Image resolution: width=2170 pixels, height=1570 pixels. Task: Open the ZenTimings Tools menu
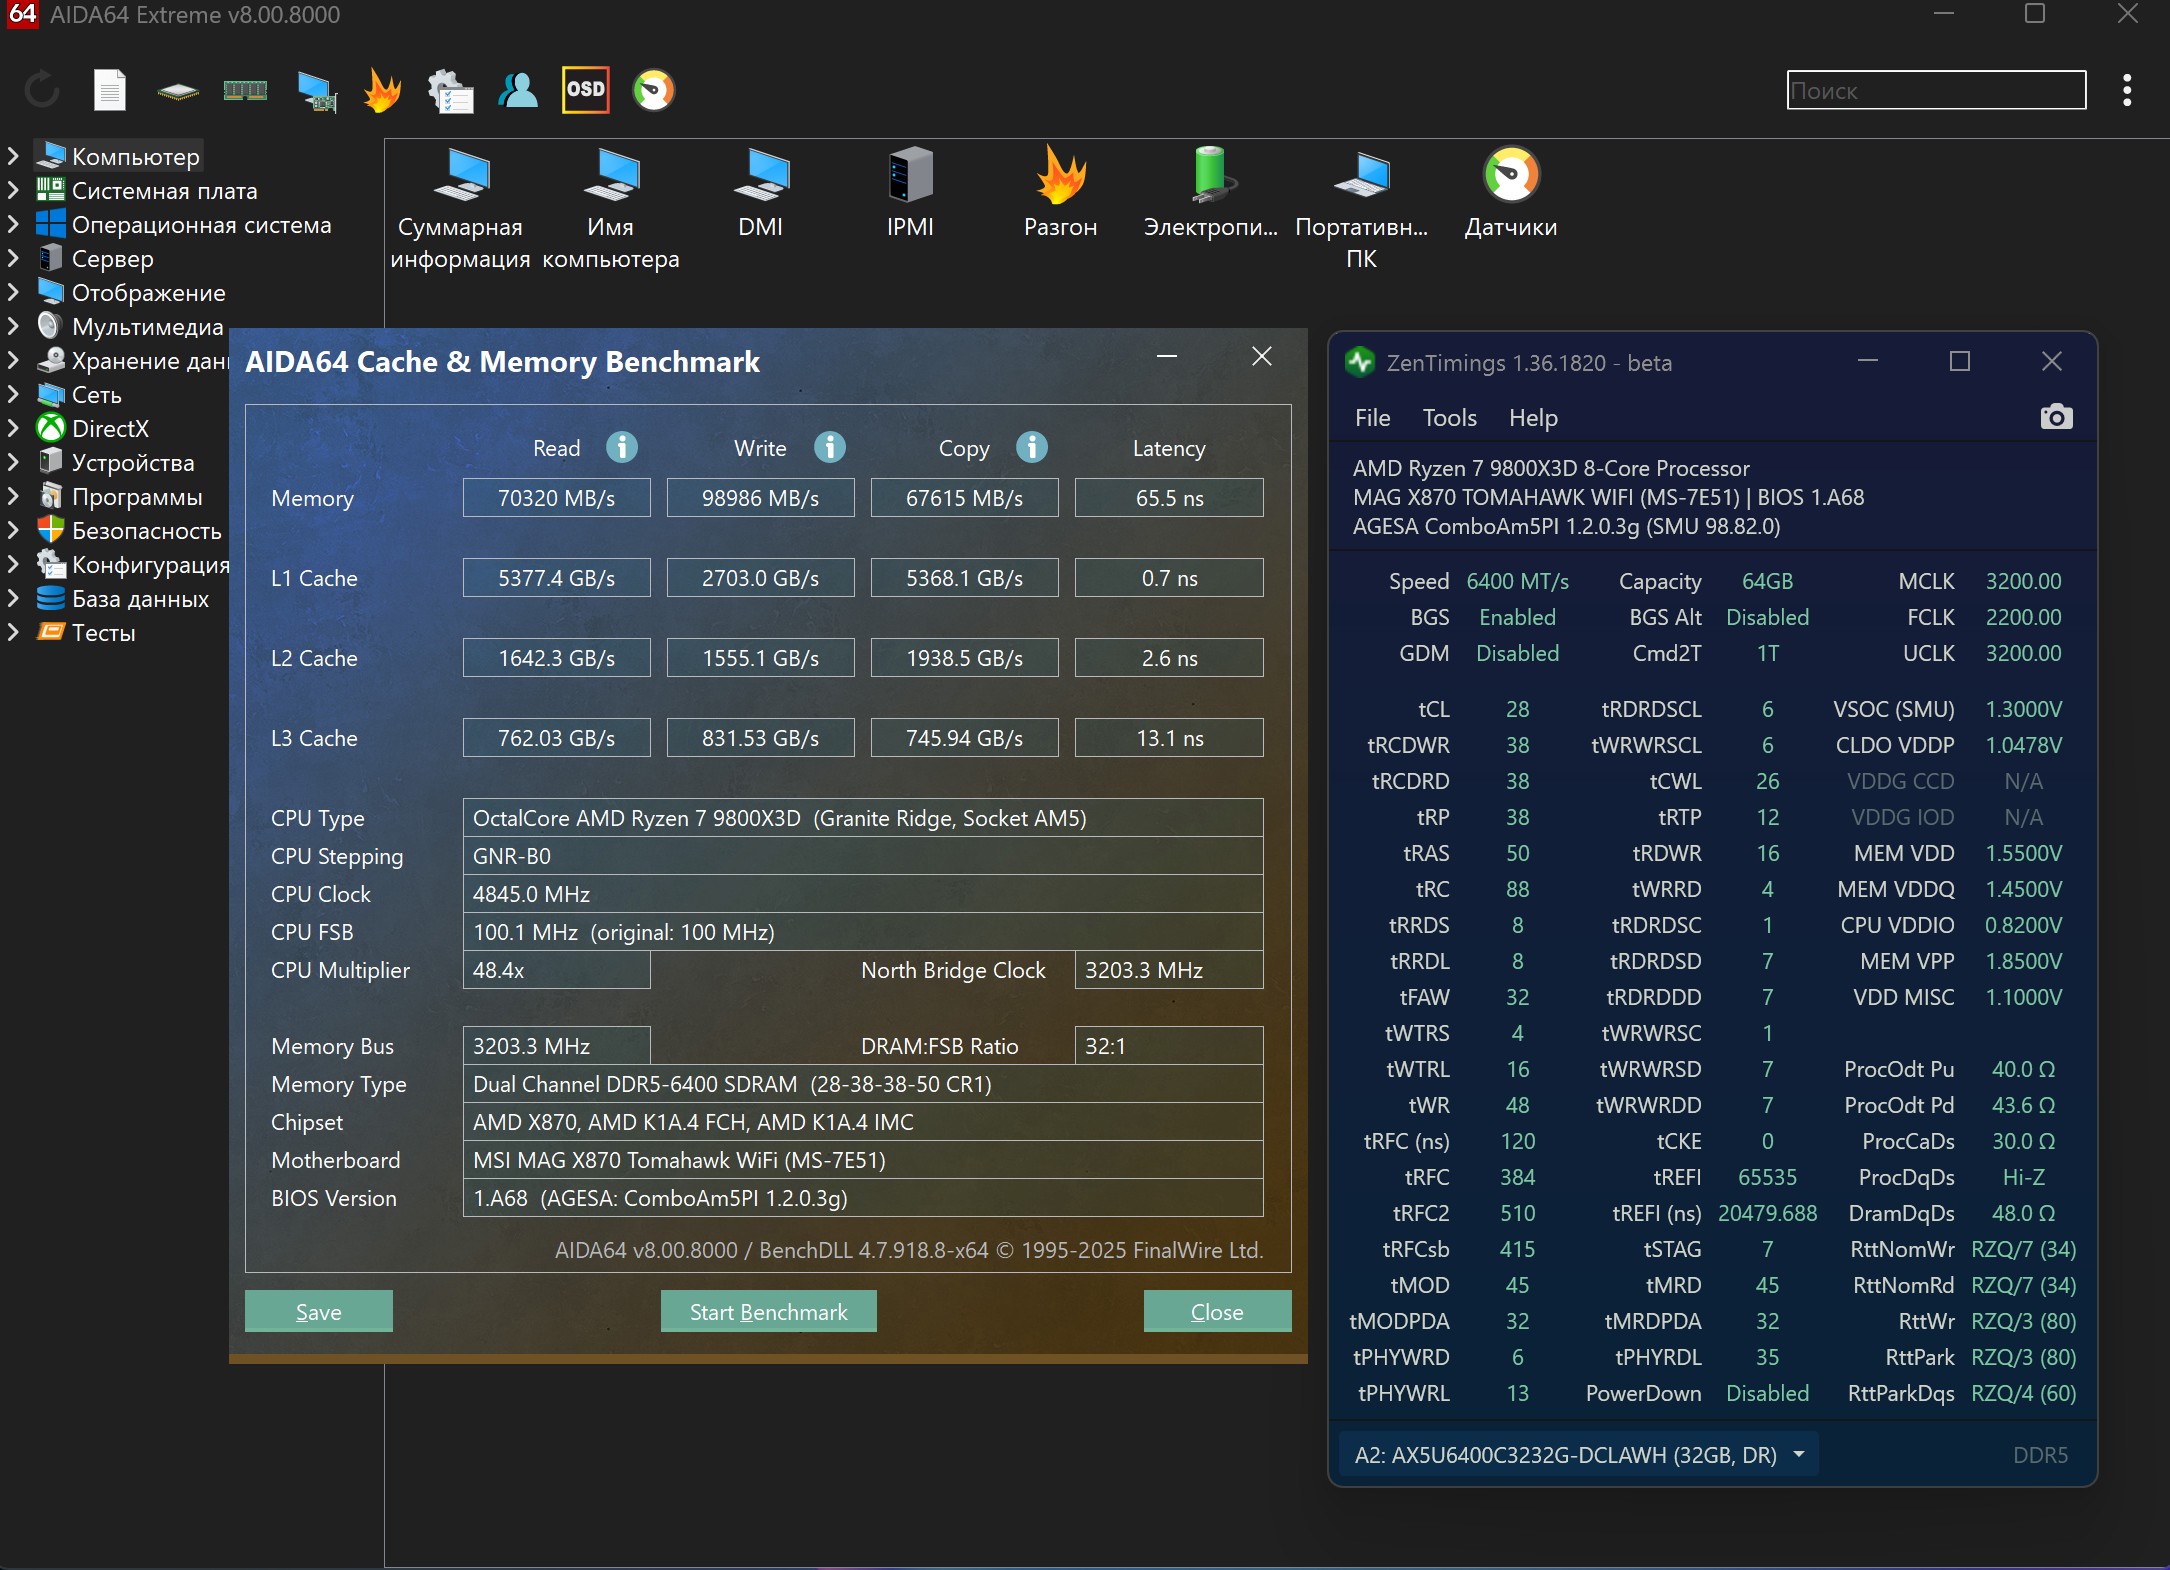[x=1449, y=418]
